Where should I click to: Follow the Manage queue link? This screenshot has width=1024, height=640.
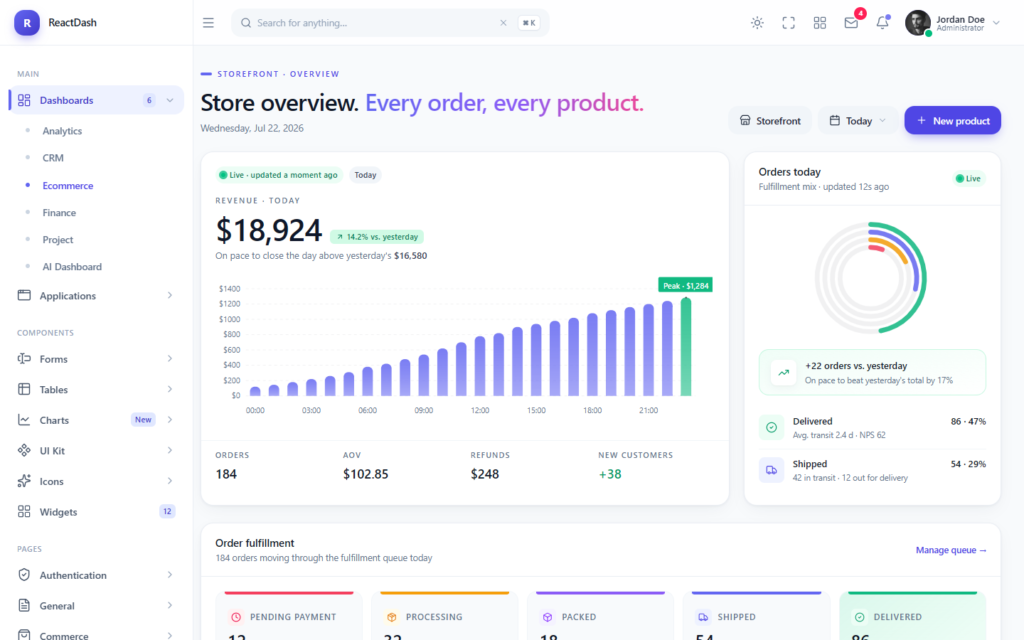coord(951,550)
